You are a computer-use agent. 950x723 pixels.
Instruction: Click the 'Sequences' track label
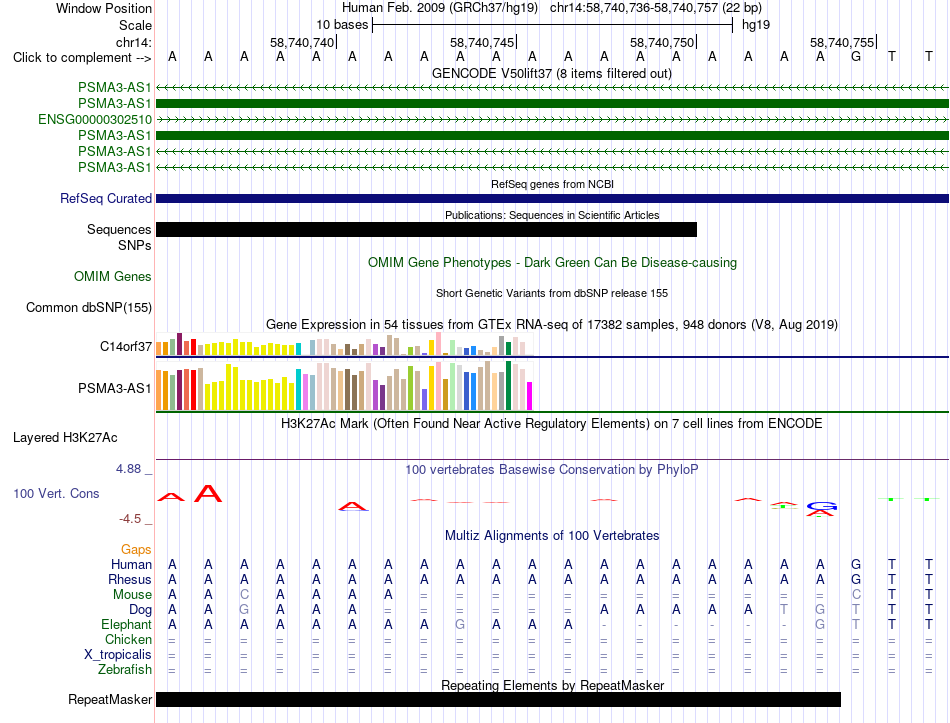119,229
